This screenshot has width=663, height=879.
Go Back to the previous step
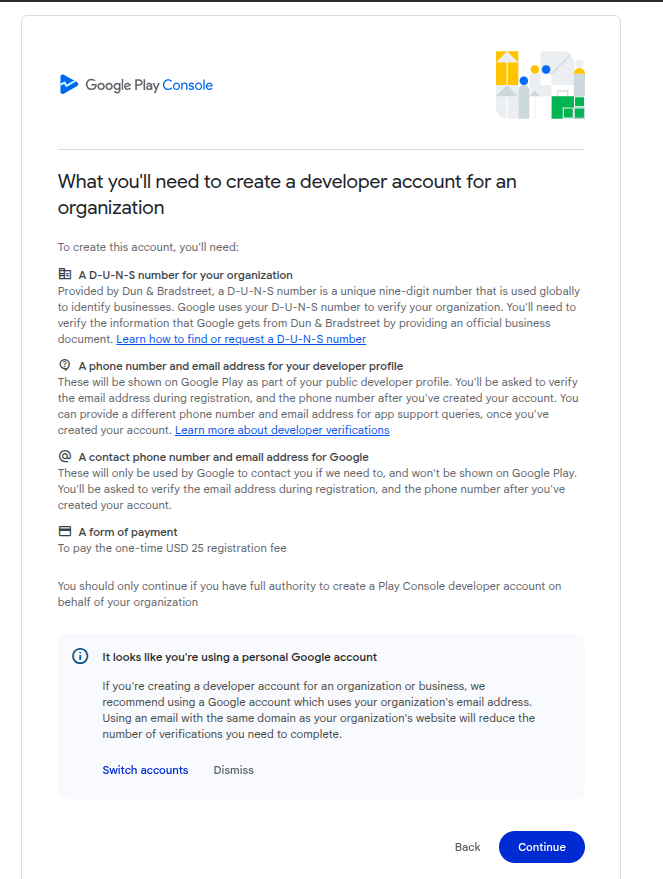(467, 847)
